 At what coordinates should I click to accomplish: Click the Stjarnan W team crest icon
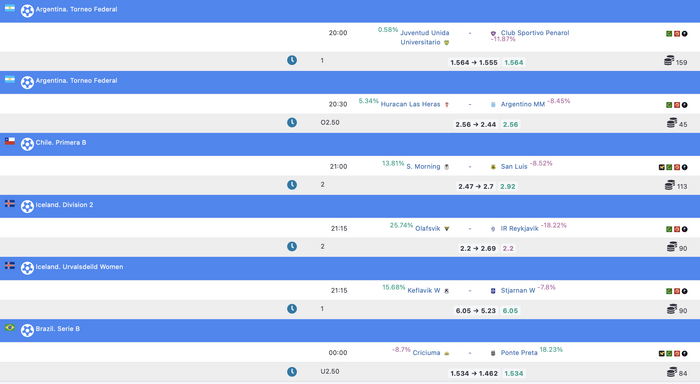(493, 291)
